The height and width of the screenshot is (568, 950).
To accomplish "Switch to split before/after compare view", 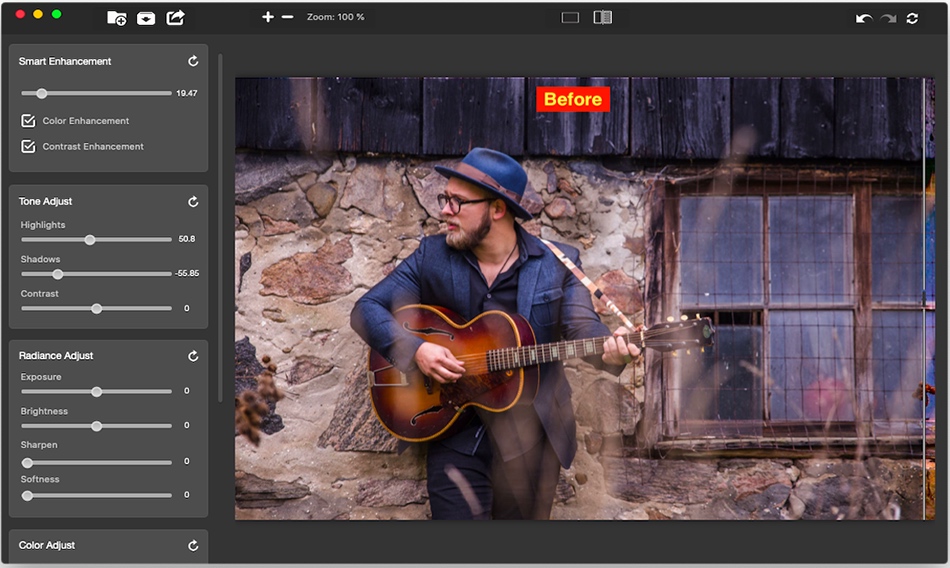I will click(603, 17).
